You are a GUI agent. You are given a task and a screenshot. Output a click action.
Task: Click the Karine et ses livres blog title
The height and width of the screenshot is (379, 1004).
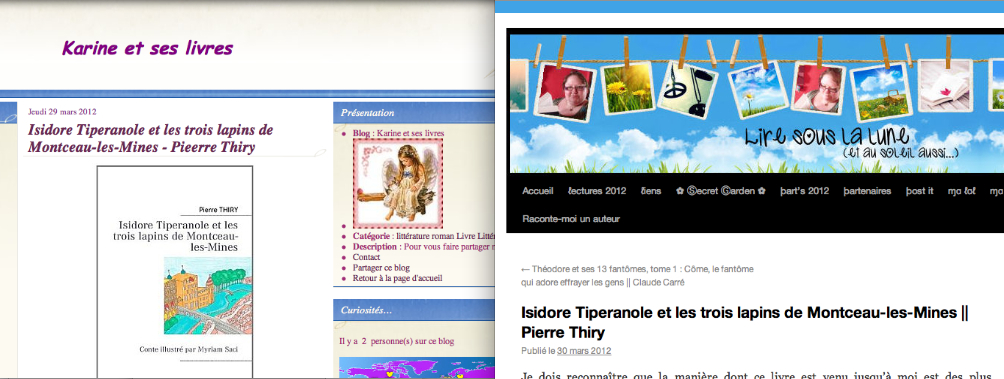tap(147, 48)
